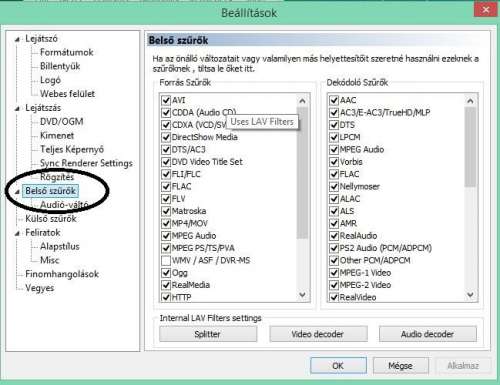Open LAV Splitter settings
Image resolution: width=500 pixels, height=385 pixels.
(208, 334)
